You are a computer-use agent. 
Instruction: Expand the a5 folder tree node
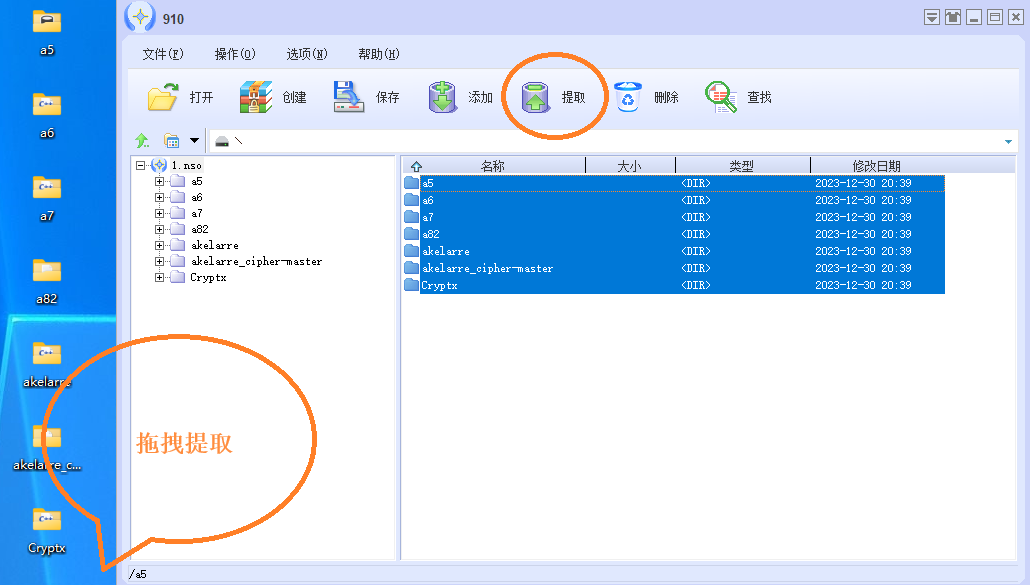[x=159, y=182]
